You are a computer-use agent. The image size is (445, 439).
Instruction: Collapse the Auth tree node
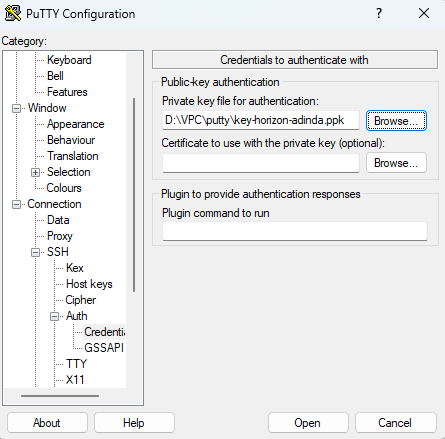[54, 316]
